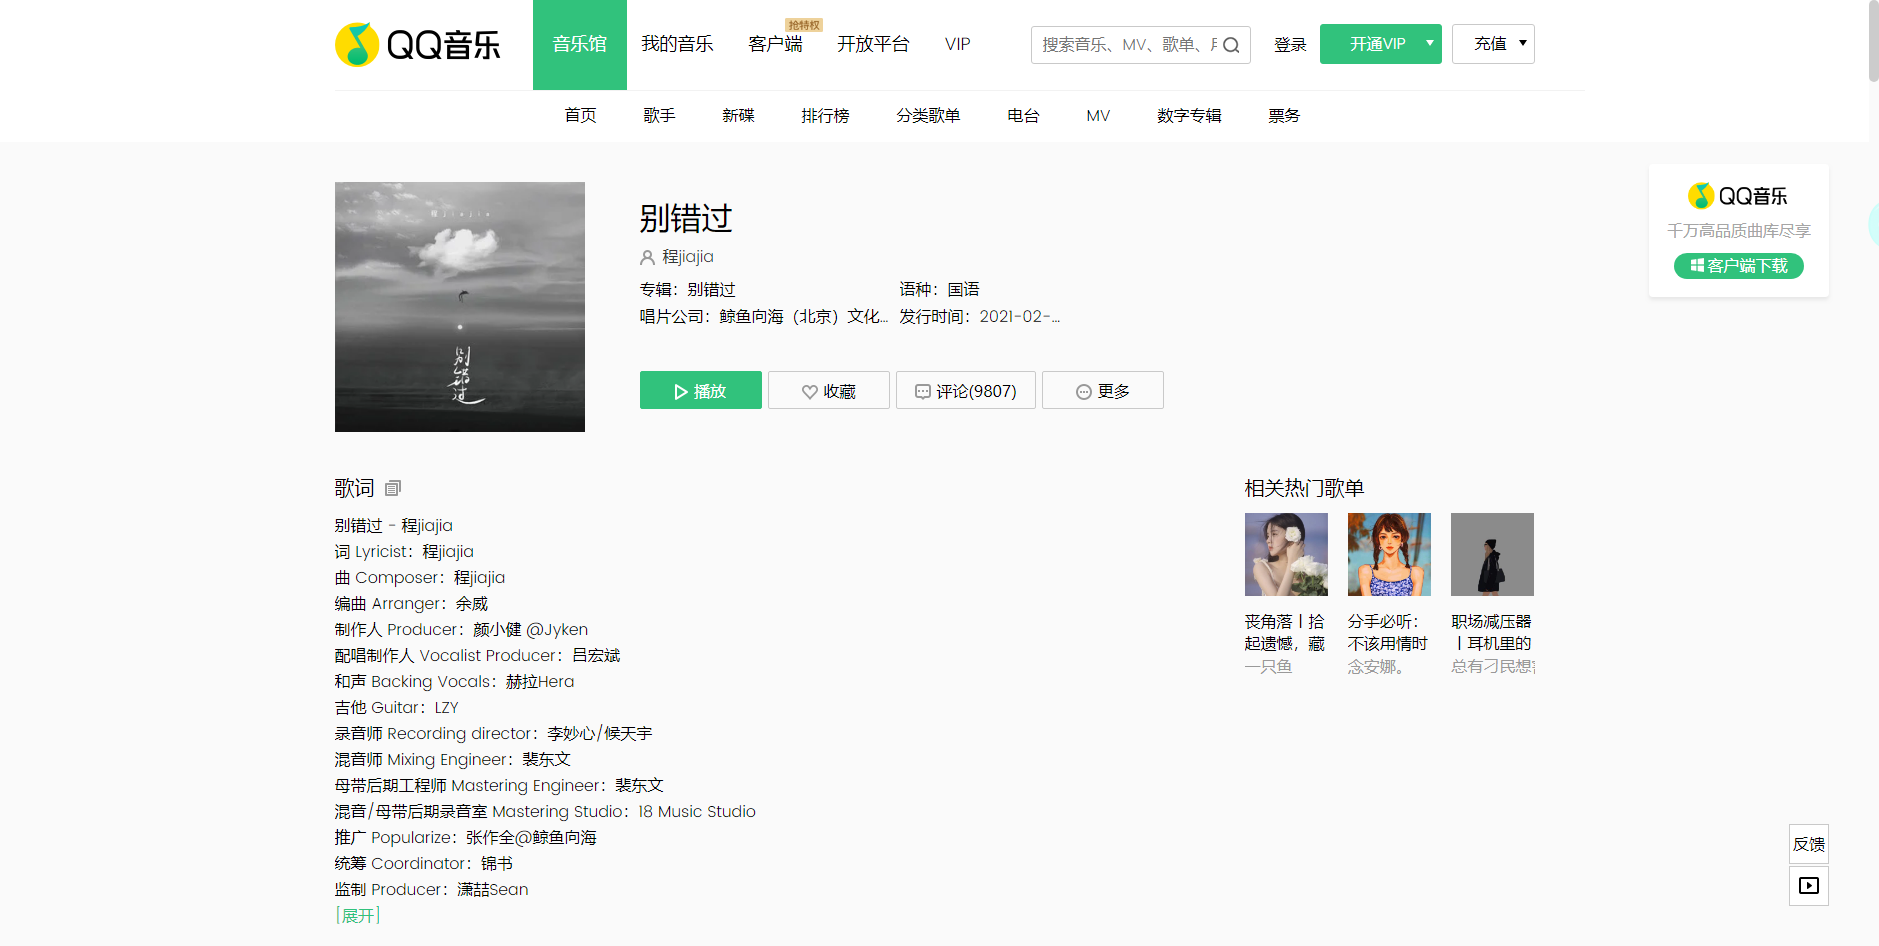Expand full lyrics with 展开
The width and height of the screenshot is (1879, 946).
click(x=358, y=915)
